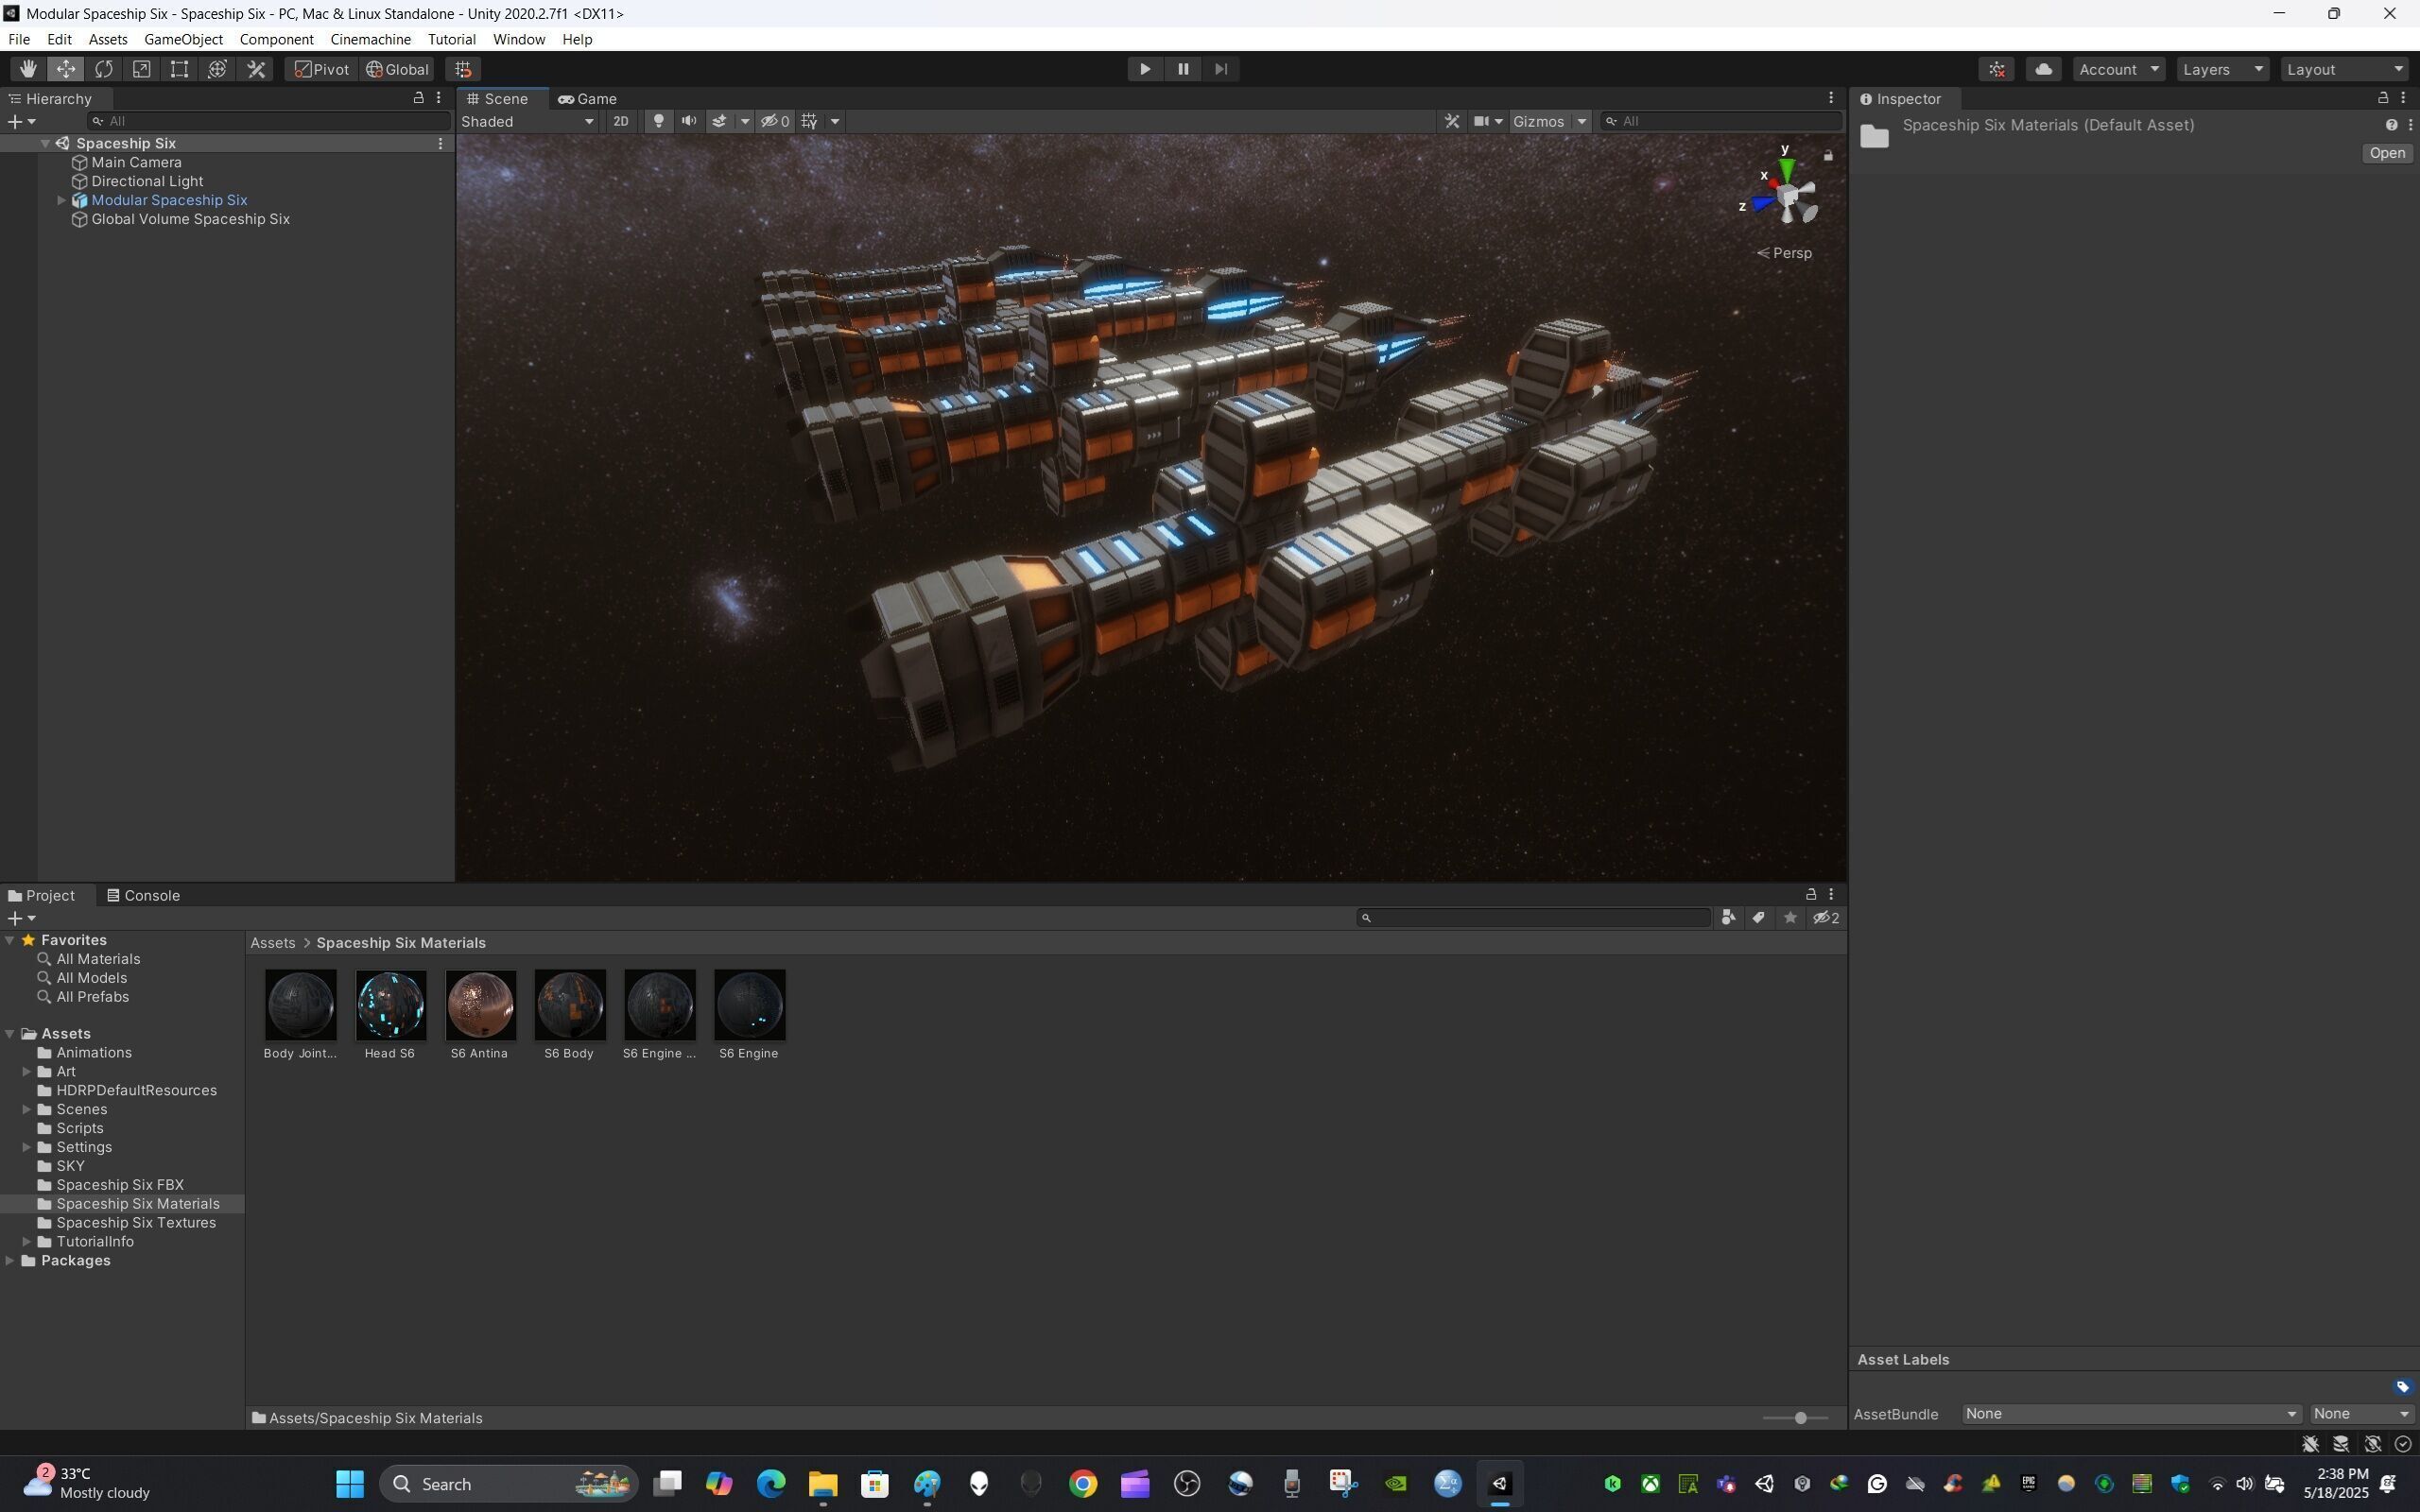
Task: Open the Cloud services icon
Action: pos(2044,69)
